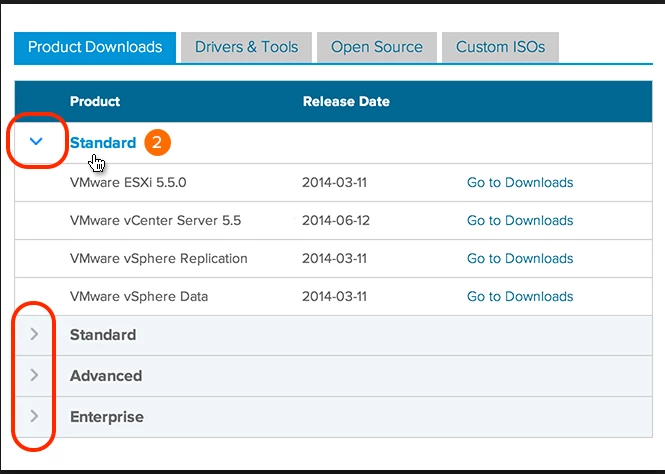Expand the Advanced row chevron
The height and width of the screenshot is (474, 665).
[x=34, y=375]
